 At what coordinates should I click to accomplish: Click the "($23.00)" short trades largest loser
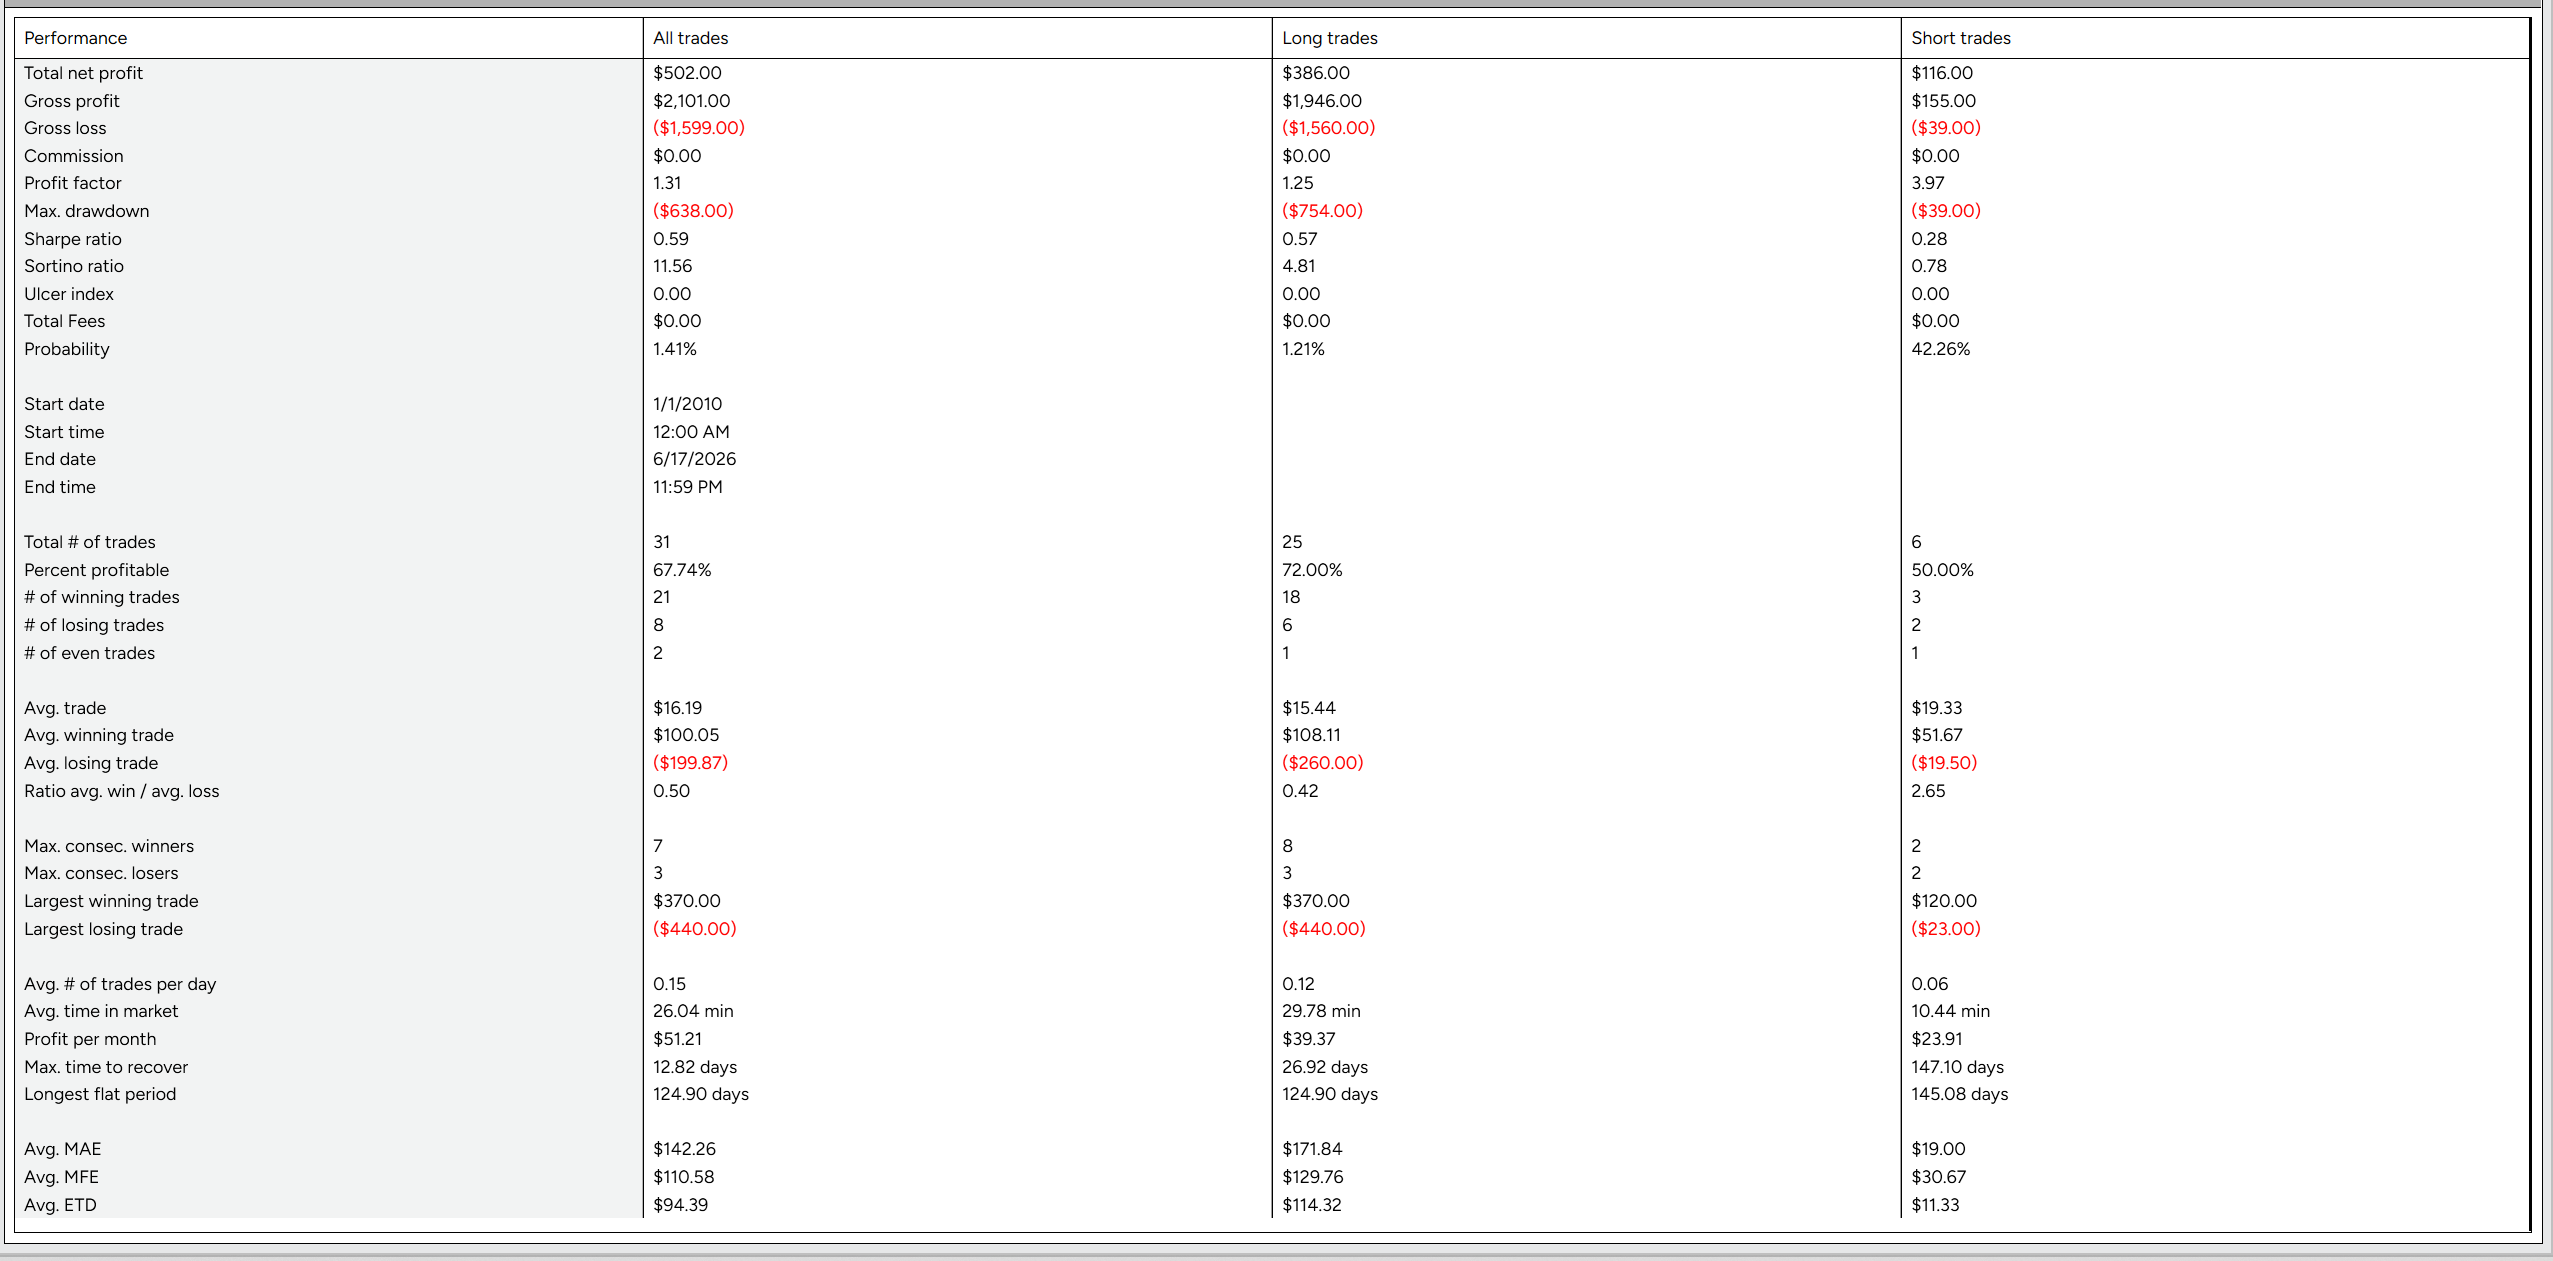pyautogui.click(x=1946, y=929)
